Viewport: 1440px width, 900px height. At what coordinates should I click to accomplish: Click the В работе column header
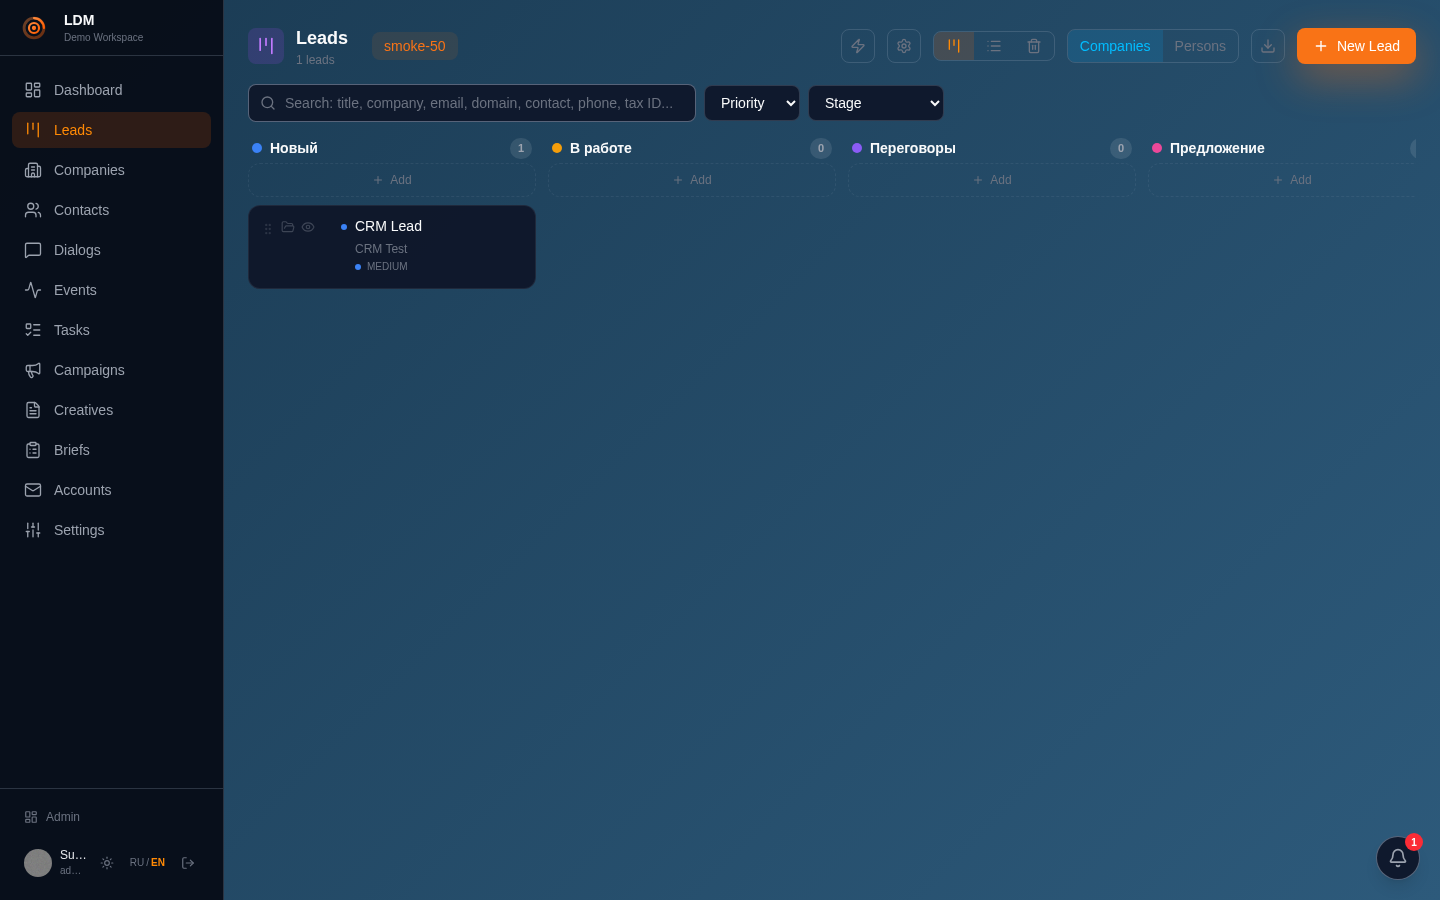[601, 148]
